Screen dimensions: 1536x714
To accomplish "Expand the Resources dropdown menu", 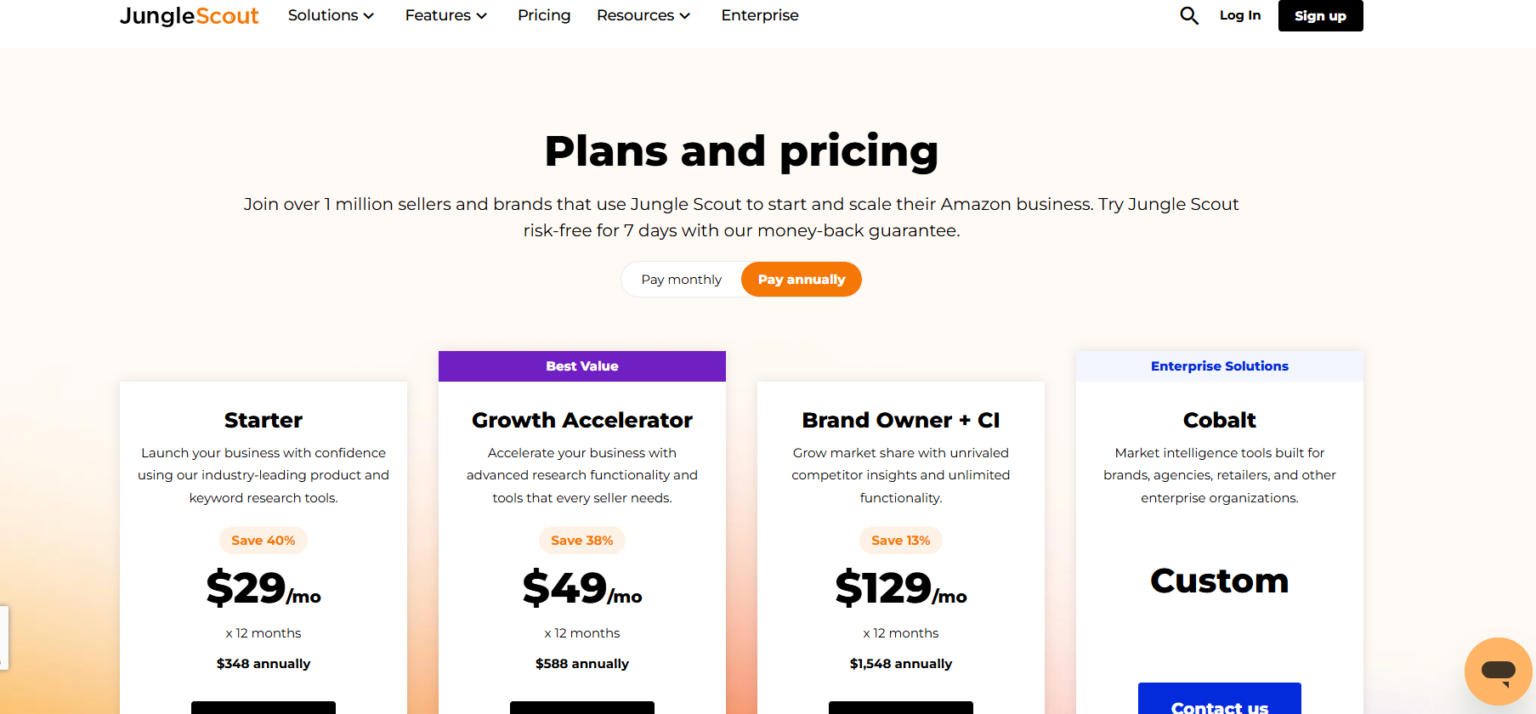I will 643,16.
